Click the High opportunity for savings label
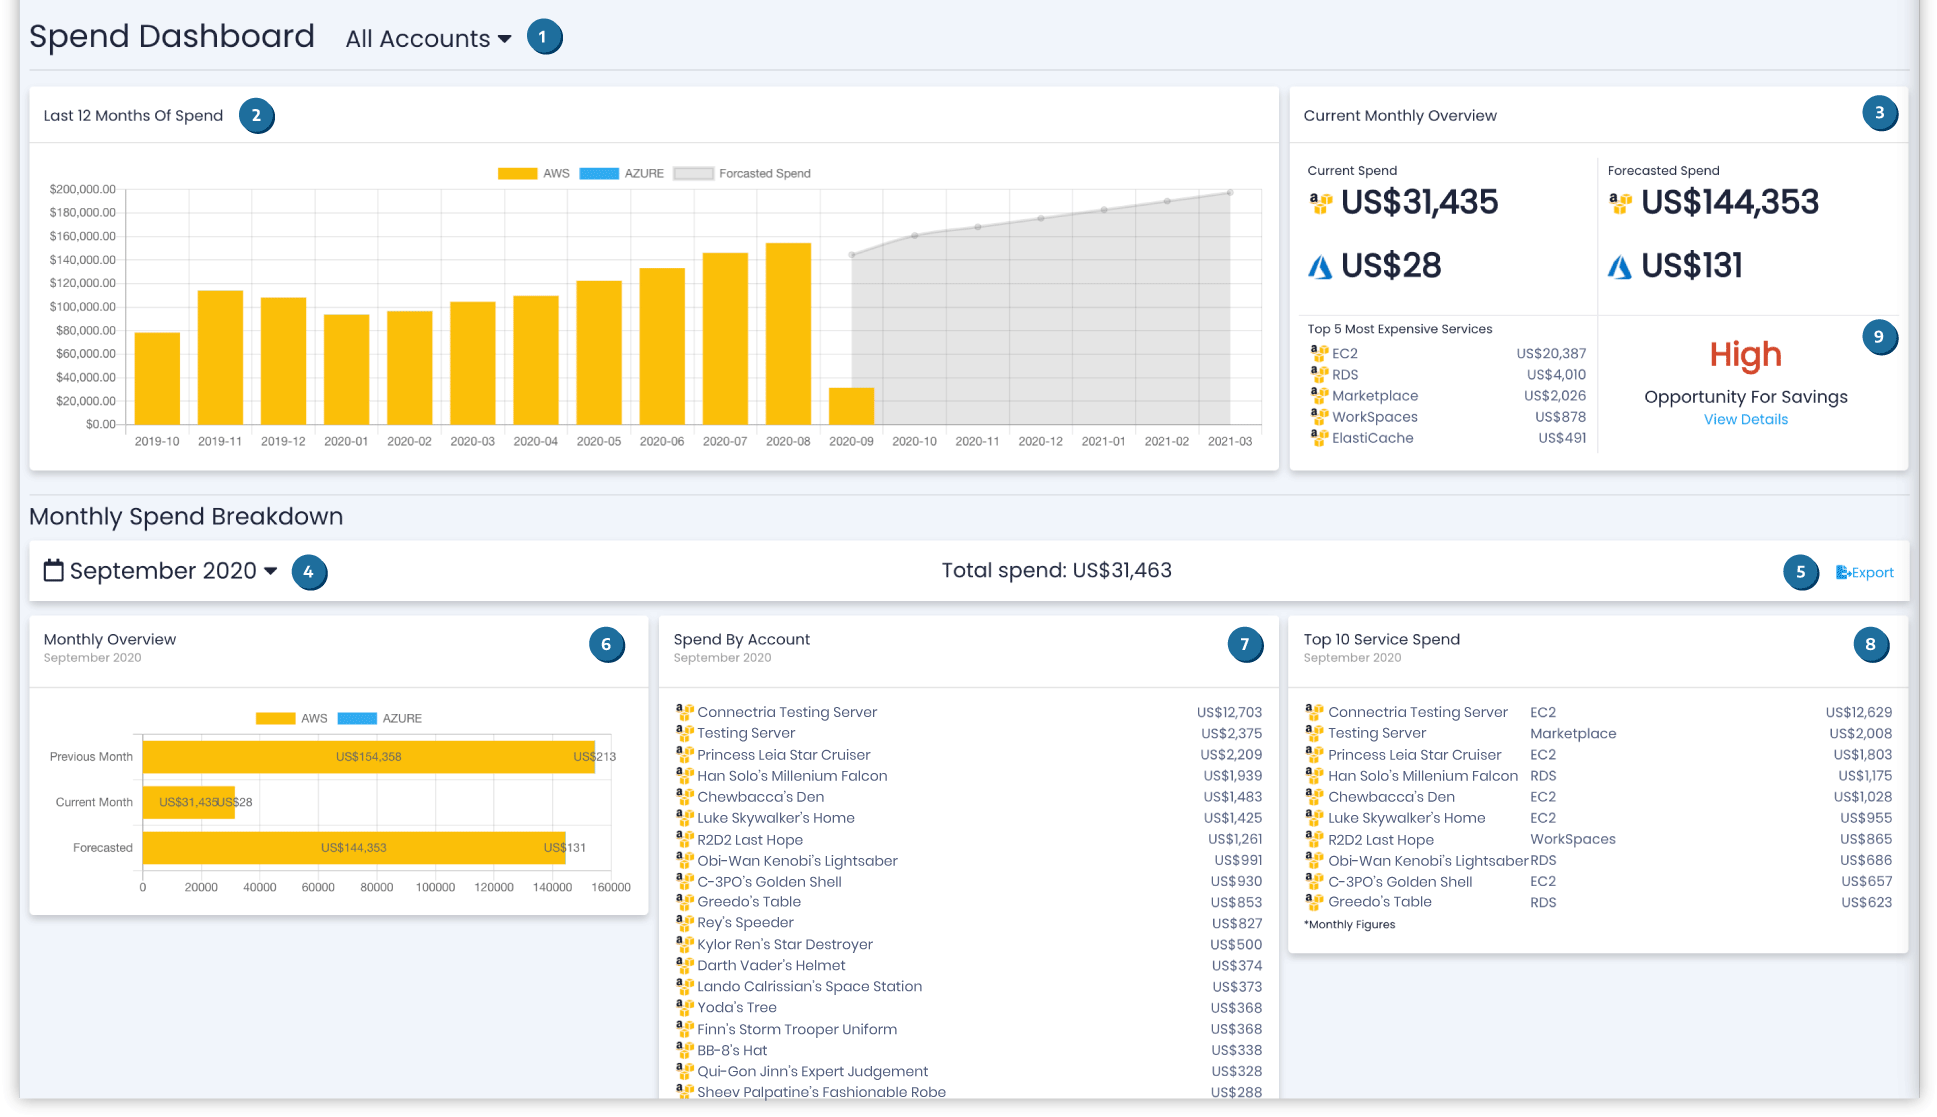 [x=1745, y=355]
